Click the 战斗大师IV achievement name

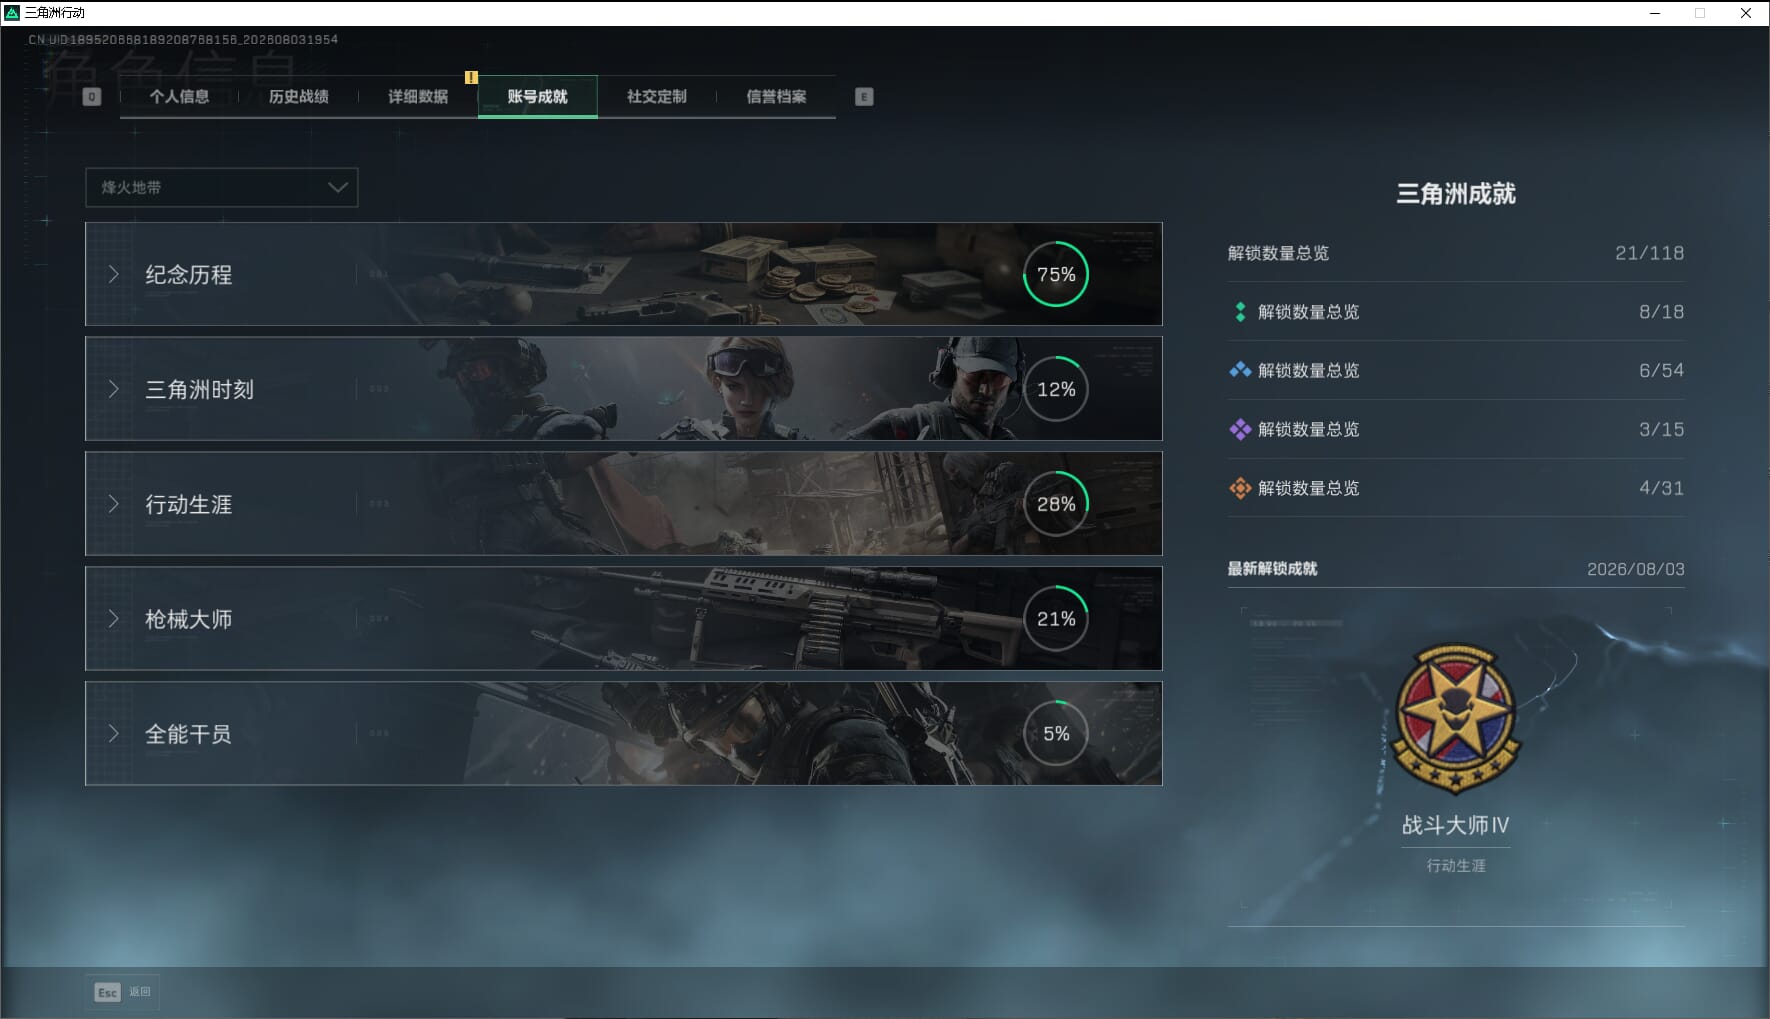(1456, 826)
